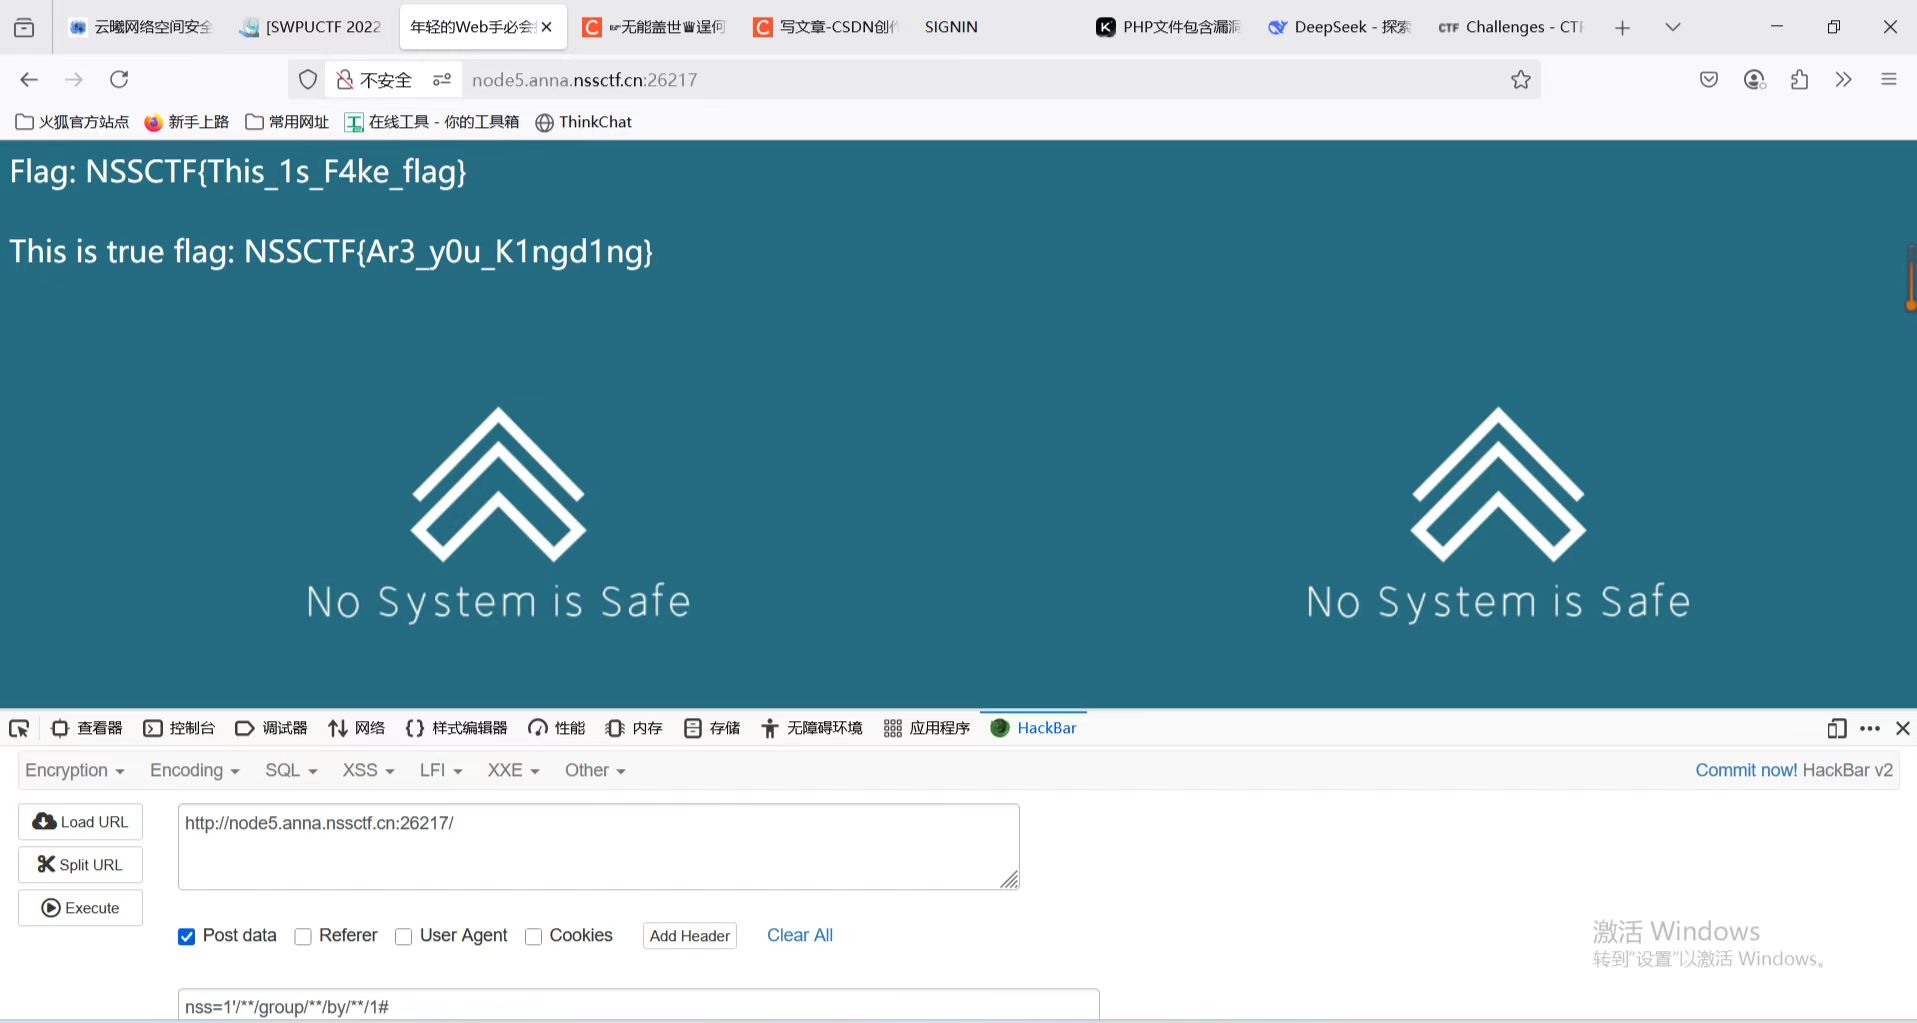Viewport: 1917px width, 1023px height.
Task: Expand the XXE dropdown menu
Action: [513, 770]
